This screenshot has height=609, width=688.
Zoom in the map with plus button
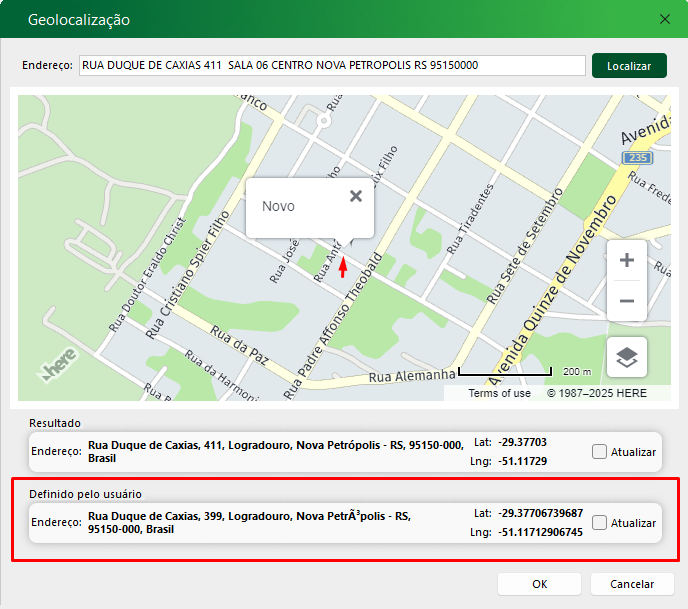coord(627,260)
